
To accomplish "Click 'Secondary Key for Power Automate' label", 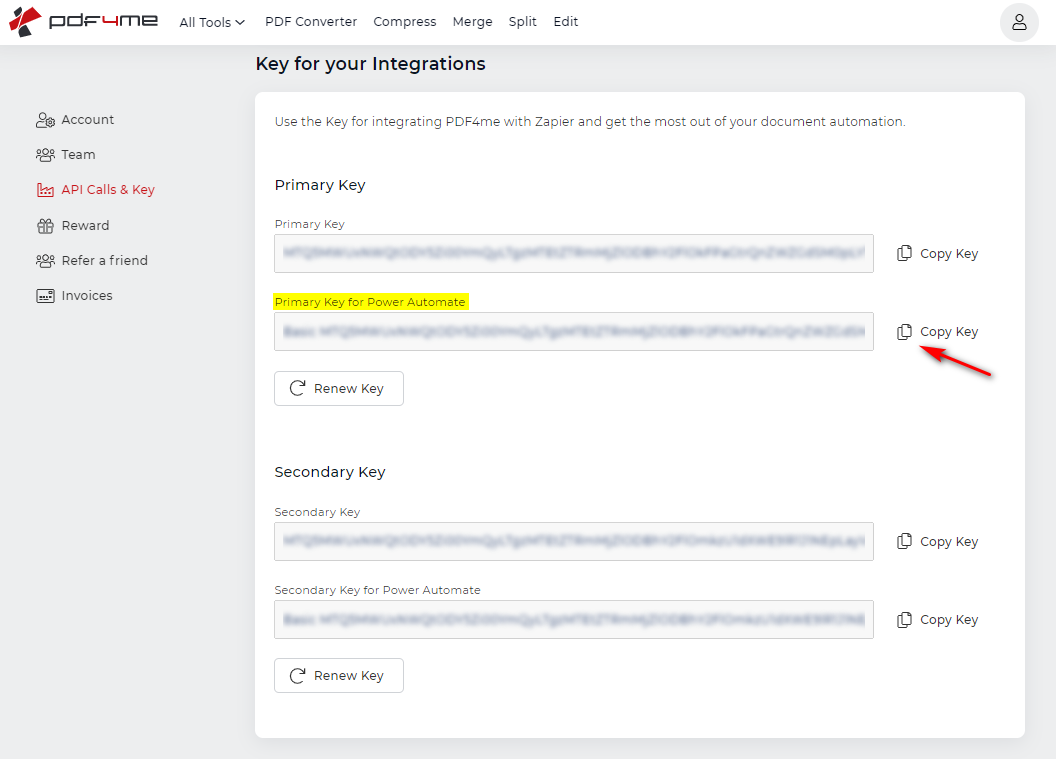I will [x=378, y=591].
